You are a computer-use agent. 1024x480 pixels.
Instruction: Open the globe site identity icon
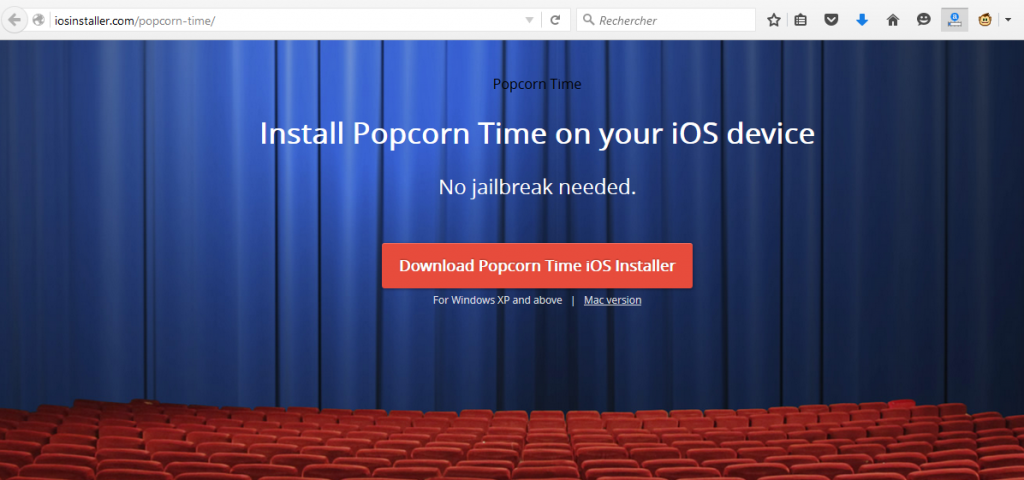click(39, 20)
